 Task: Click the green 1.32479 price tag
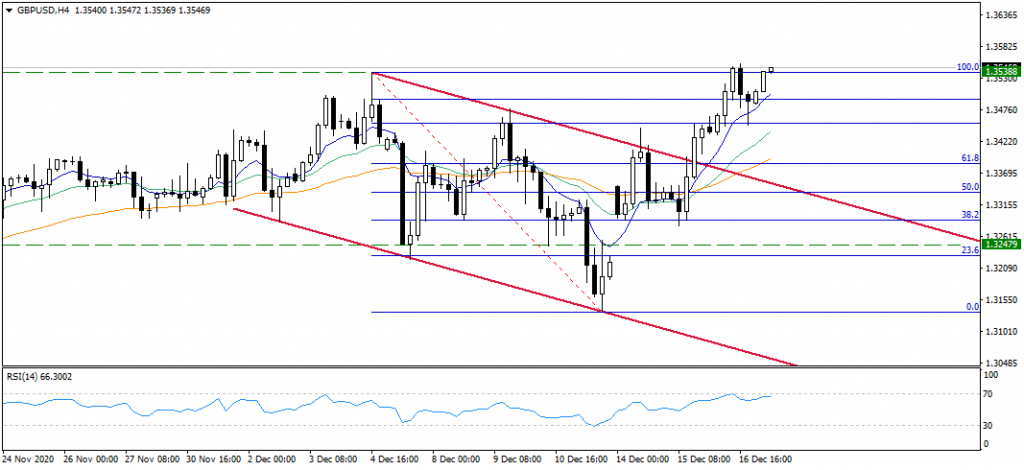1000,244
